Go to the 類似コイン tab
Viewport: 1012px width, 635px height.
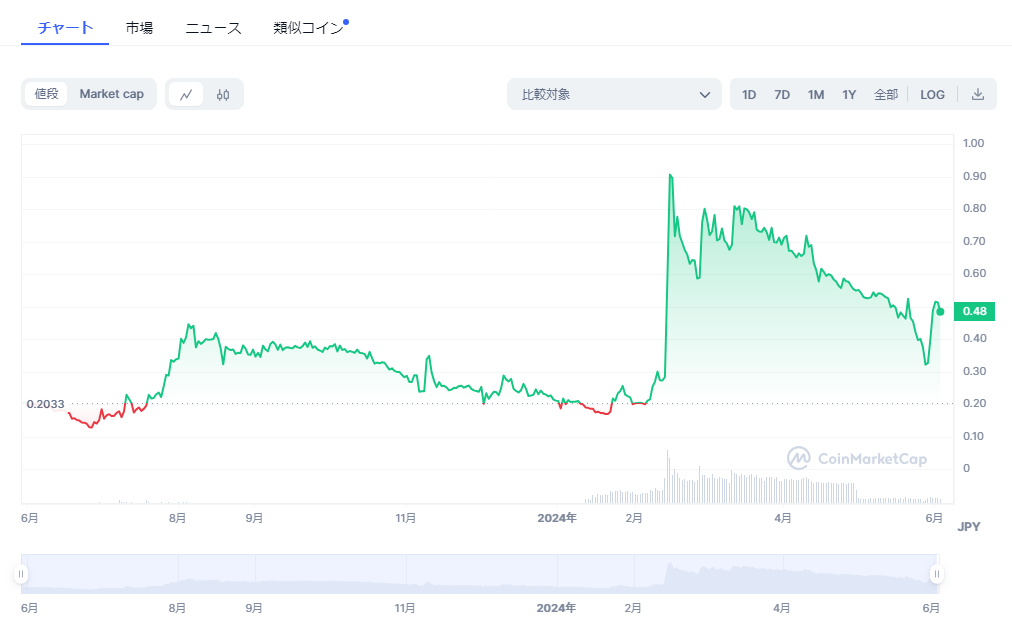click(308, 28)
